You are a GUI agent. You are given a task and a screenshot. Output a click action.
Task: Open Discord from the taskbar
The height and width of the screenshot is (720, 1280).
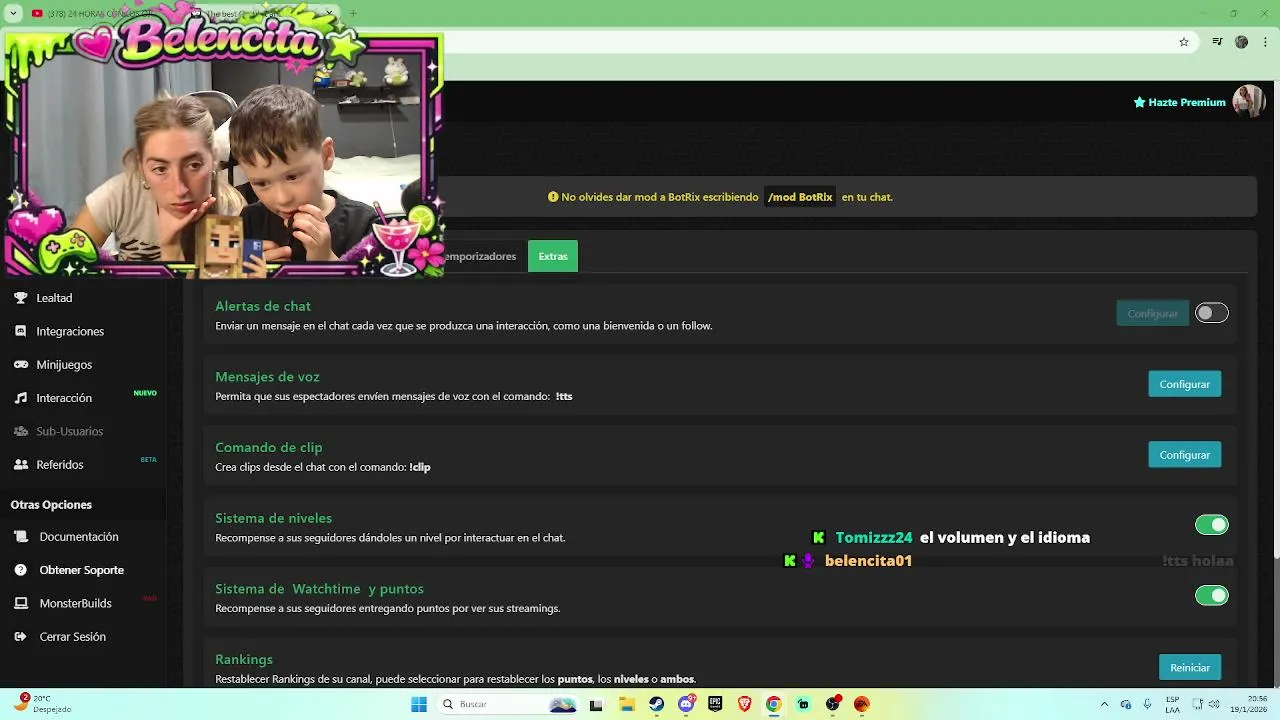pos(686,704)
